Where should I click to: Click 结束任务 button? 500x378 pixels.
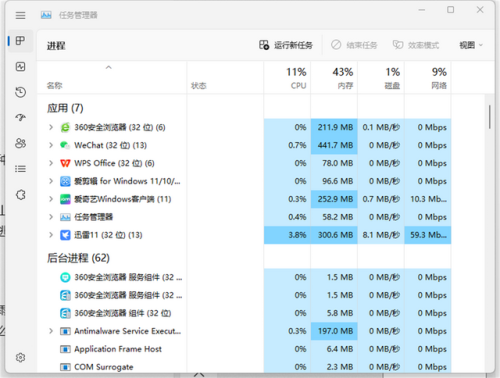(354, 45)
